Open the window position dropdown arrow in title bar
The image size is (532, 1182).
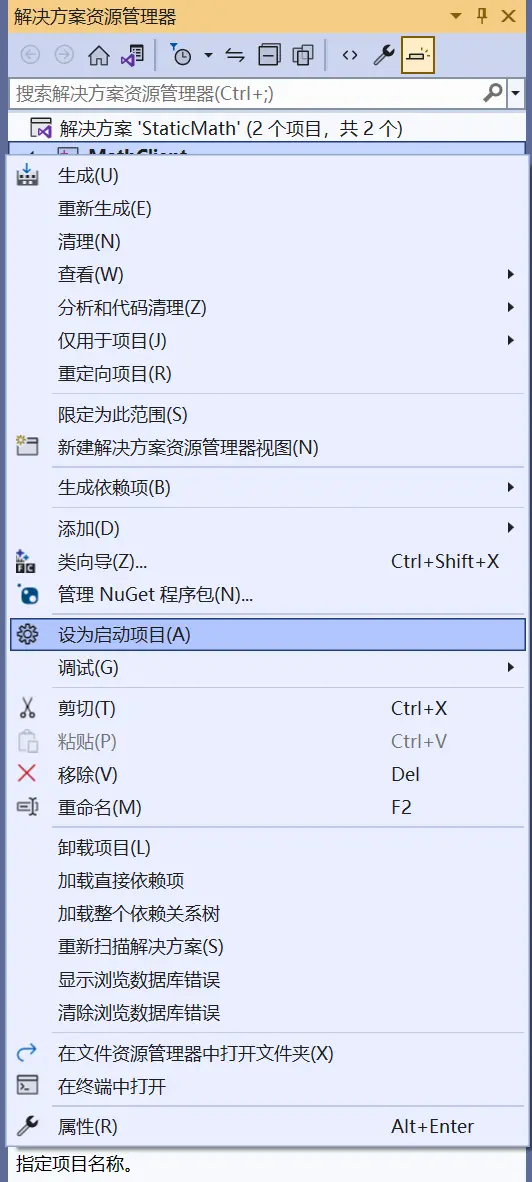[455, 17]
